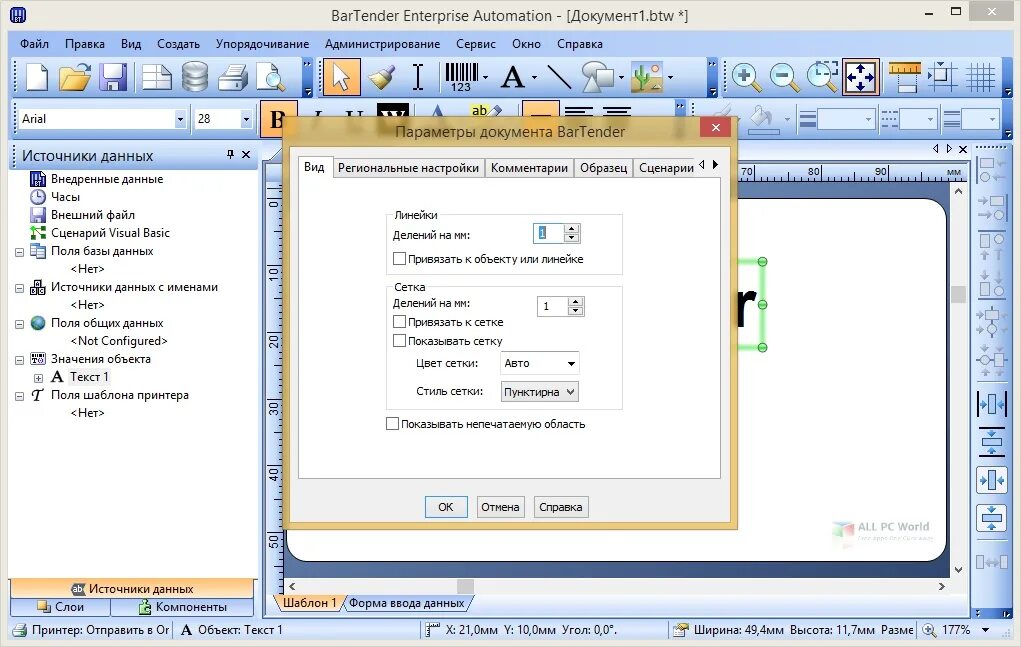1021x647 pixels.
Task: Open the Файл menu
Action: tap(34, 44)
